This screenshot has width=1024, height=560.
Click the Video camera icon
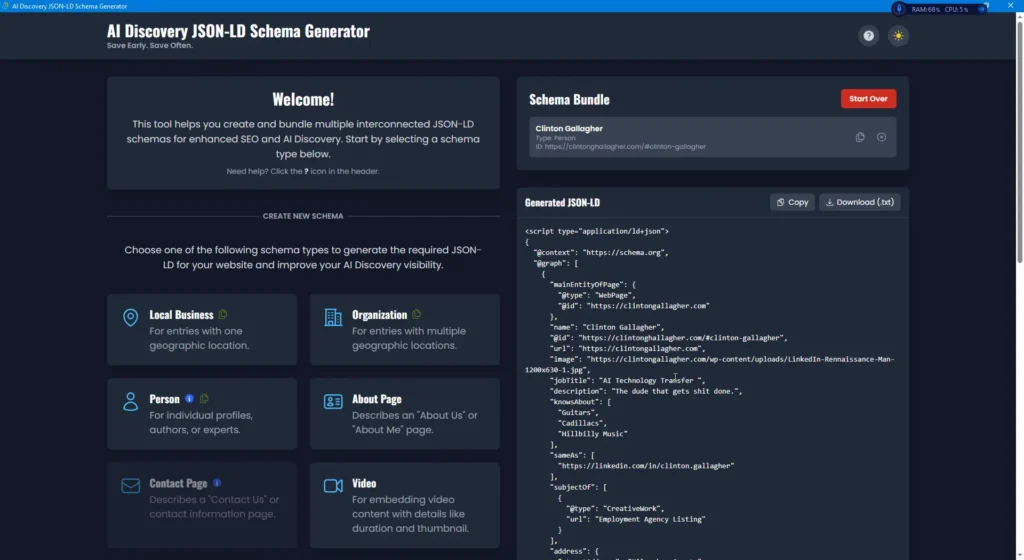[333, 486]
